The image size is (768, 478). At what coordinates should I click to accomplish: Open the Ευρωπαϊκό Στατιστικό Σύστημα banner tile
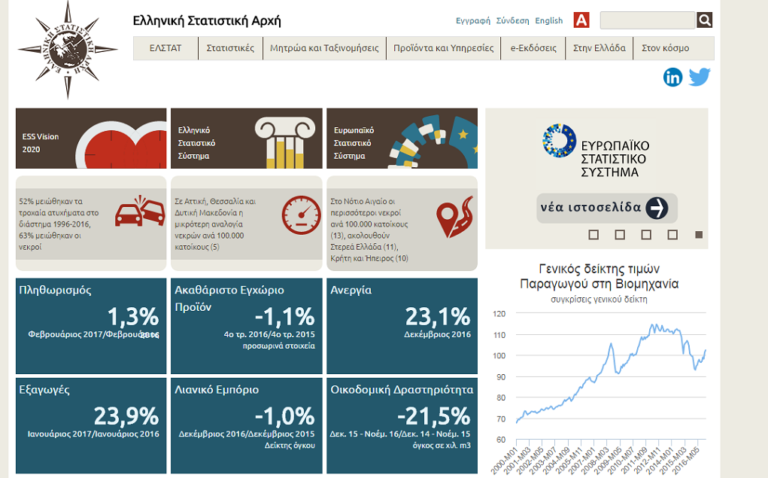(x=402, y=139)
